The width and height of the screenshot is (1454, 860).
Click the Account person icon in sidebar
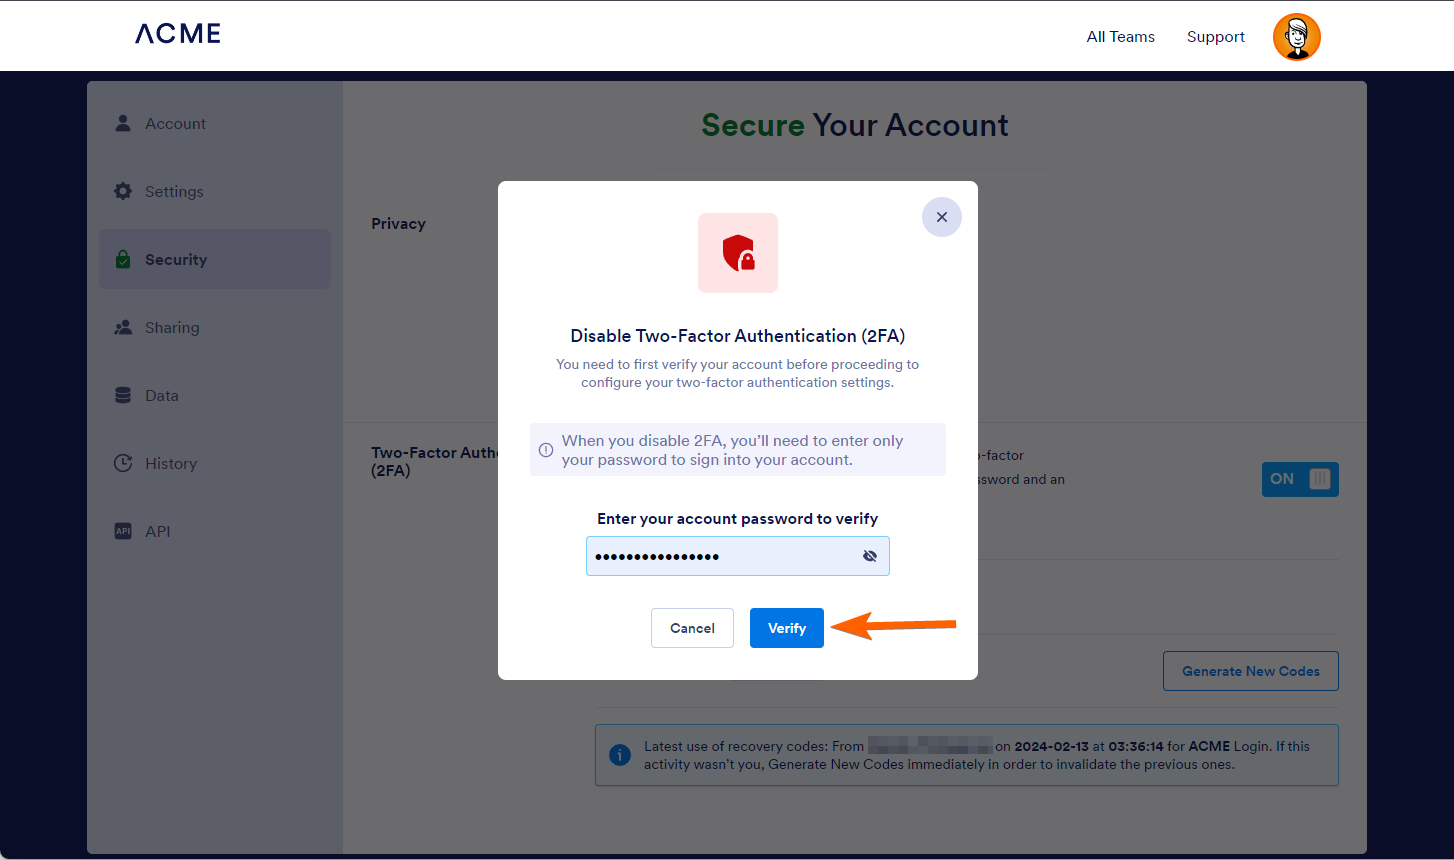(x=123, y=123)
